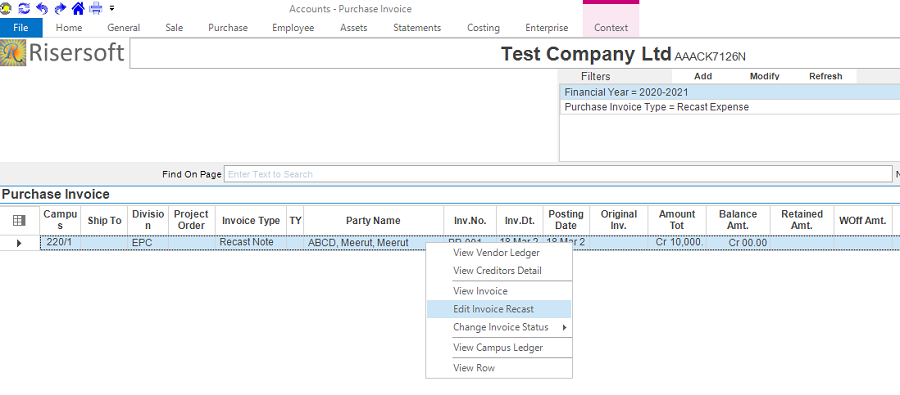The image size is (900, 395).
Task: Open the Purchase ribbon tab
Action: [228, 28]
